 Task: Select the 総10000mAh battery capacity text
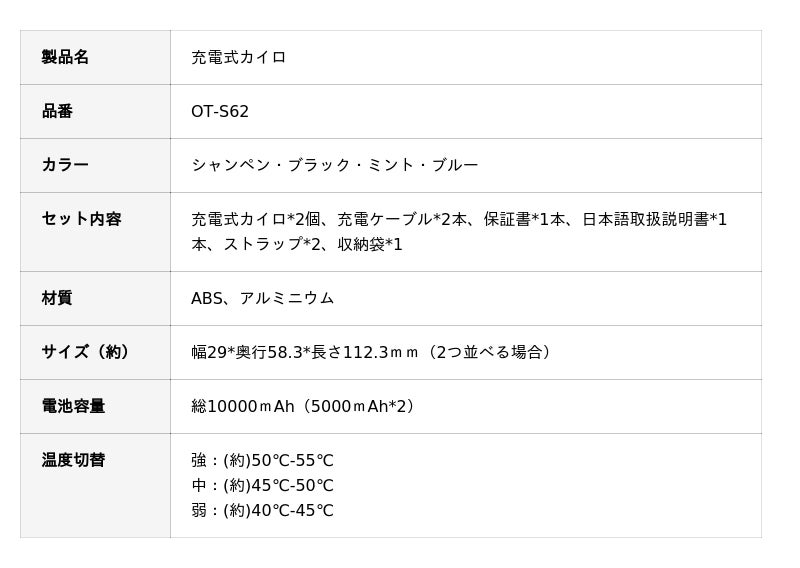(242, 406)
